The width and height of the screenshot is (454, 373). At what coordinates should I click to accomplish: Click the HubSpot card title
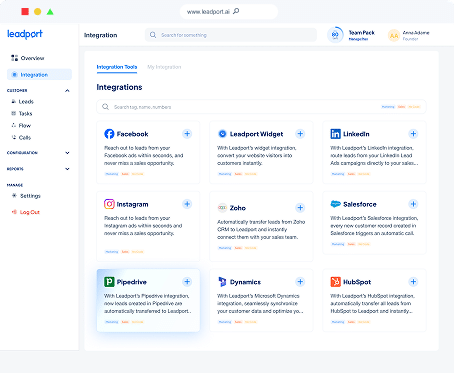coord(357,282)
